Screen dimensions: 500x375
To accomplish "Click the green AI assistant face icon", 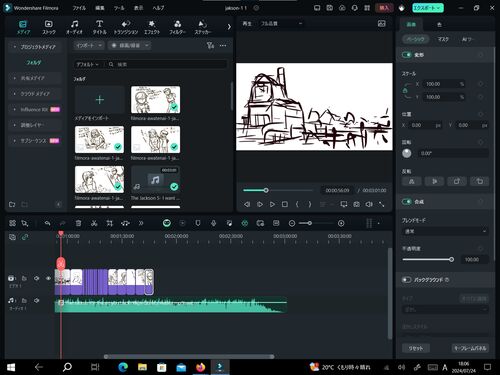I will (167, 223).
